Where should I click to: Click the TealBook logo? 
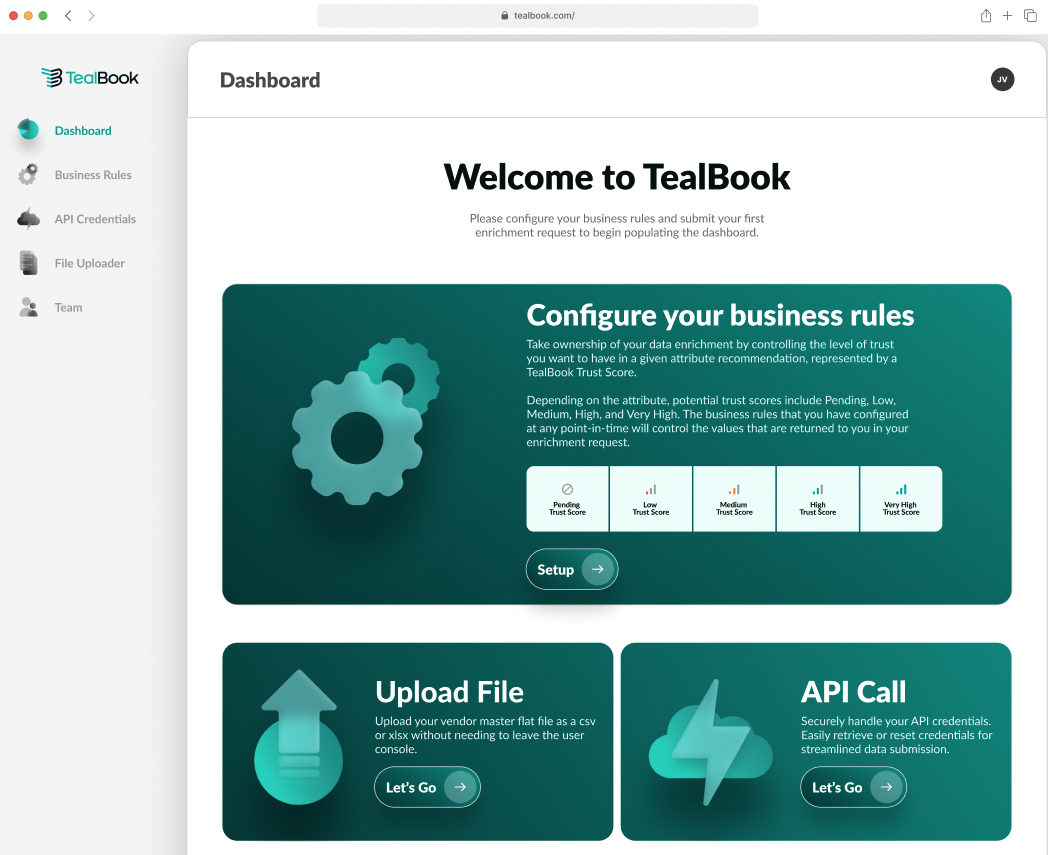tap(90, 78)
